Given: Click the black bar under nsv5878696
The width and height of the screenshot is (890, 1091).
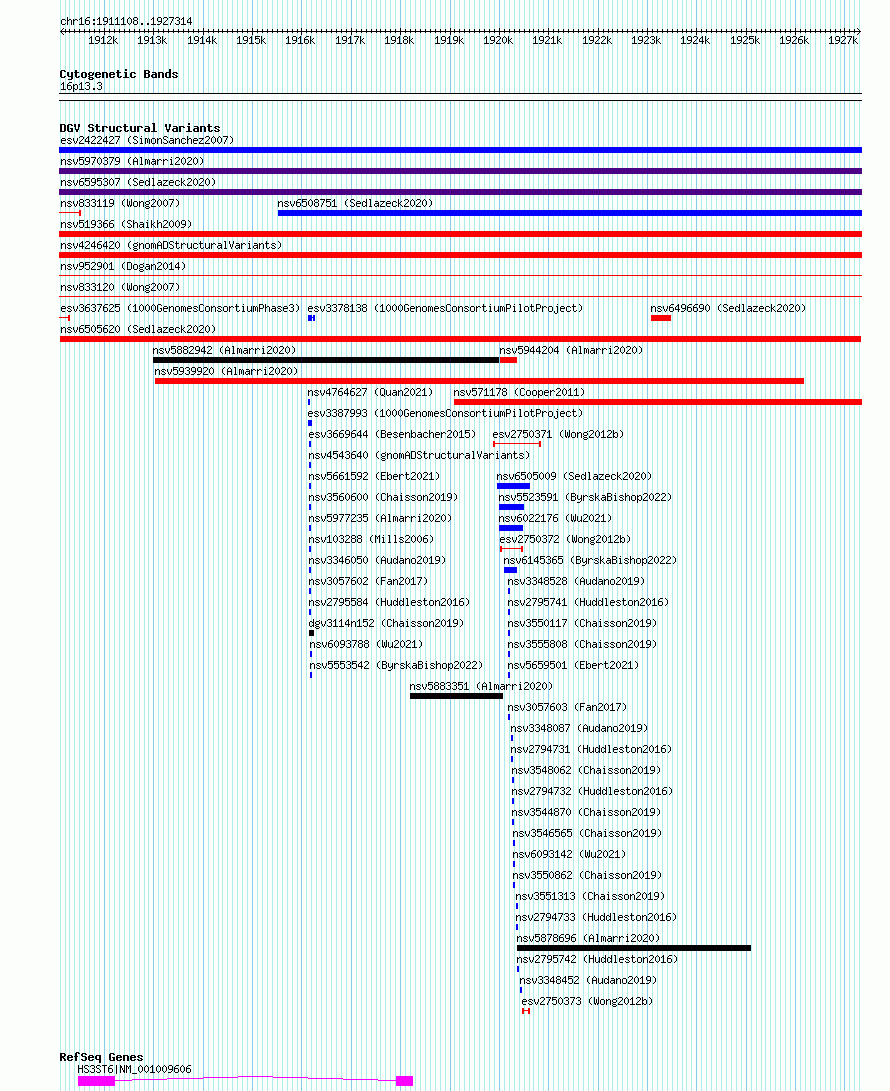Looking at the screenshot, I should (x=634, y=948).
